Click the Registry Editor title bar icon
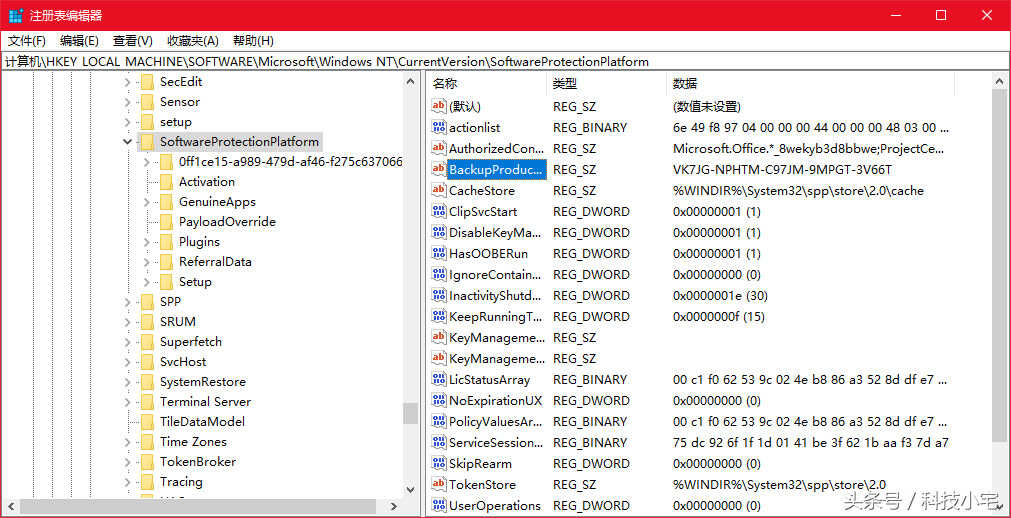The width and height of the screenshot is (1011, 518). pyautogui.click(x=16, y=15)
